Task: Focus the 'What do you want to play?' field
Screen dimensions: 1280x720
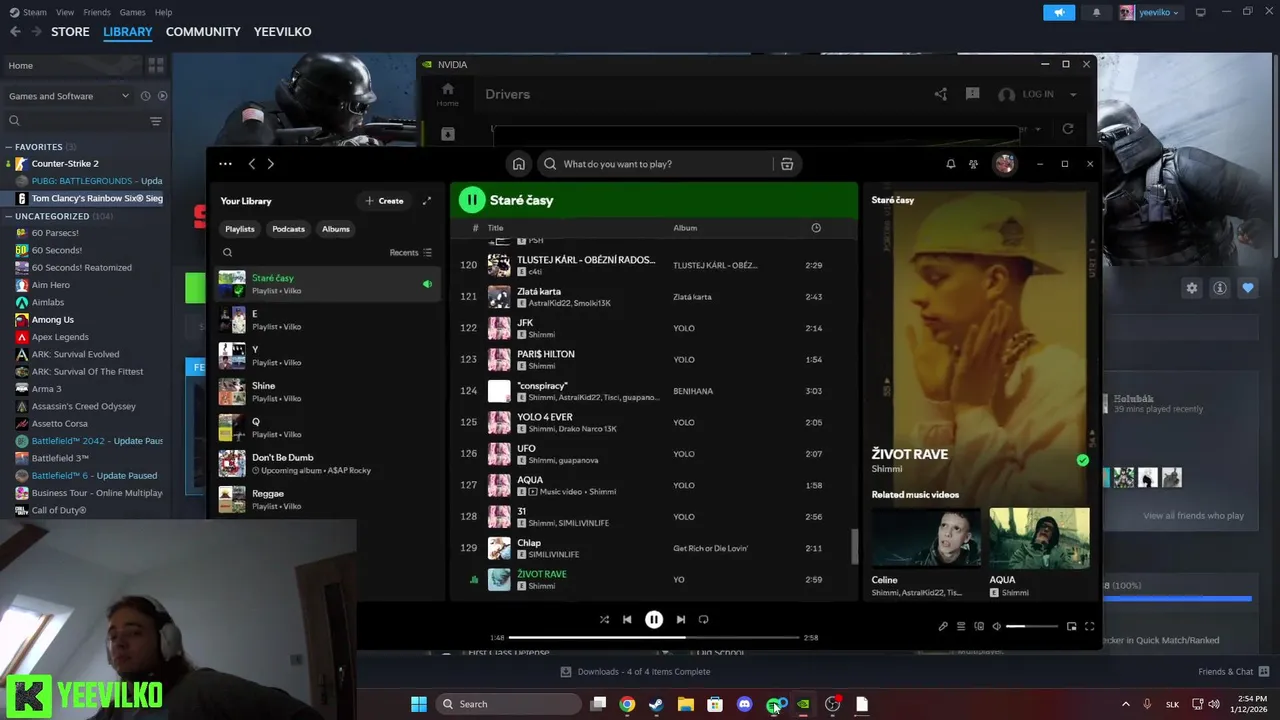Action: [x=655, y=164]
